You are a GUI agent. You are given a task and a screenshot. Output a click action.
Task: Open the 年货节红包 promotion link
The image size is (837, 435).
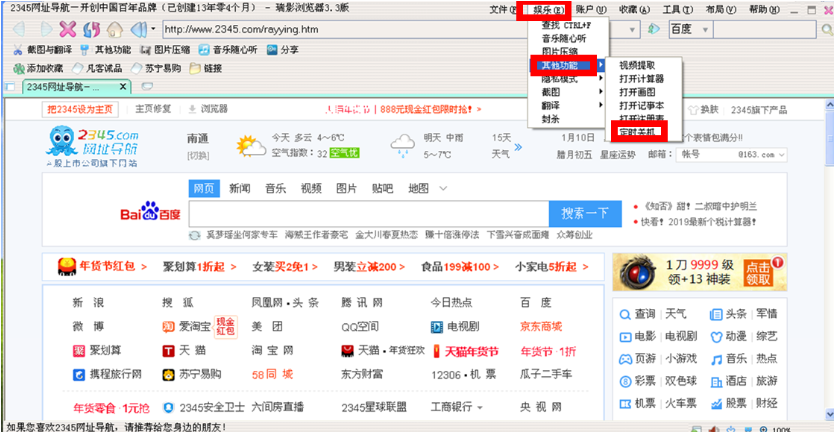pos(102,266)
